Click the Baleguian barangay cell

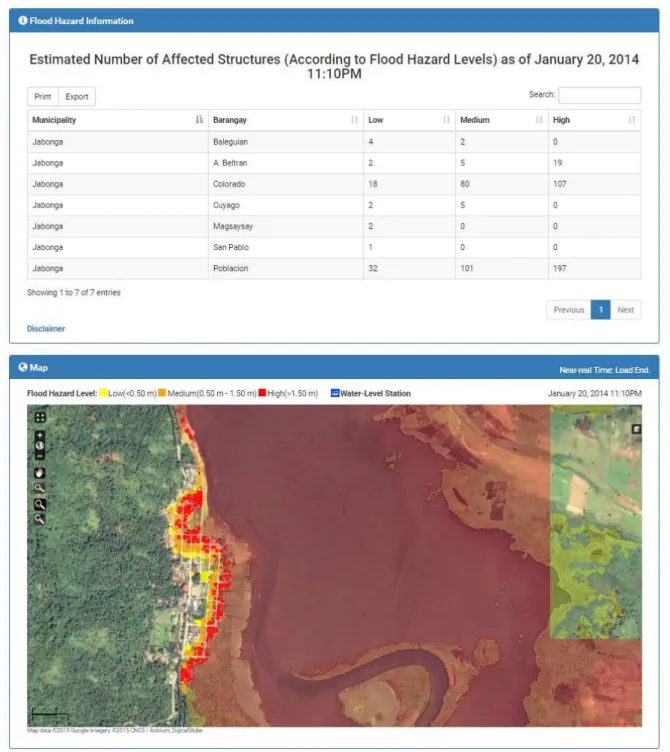coord(286,142)
